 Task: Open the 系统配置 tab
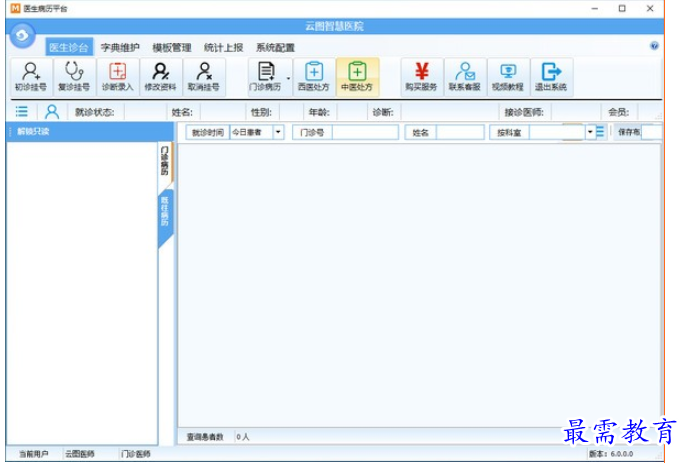(x=275, y=47)
